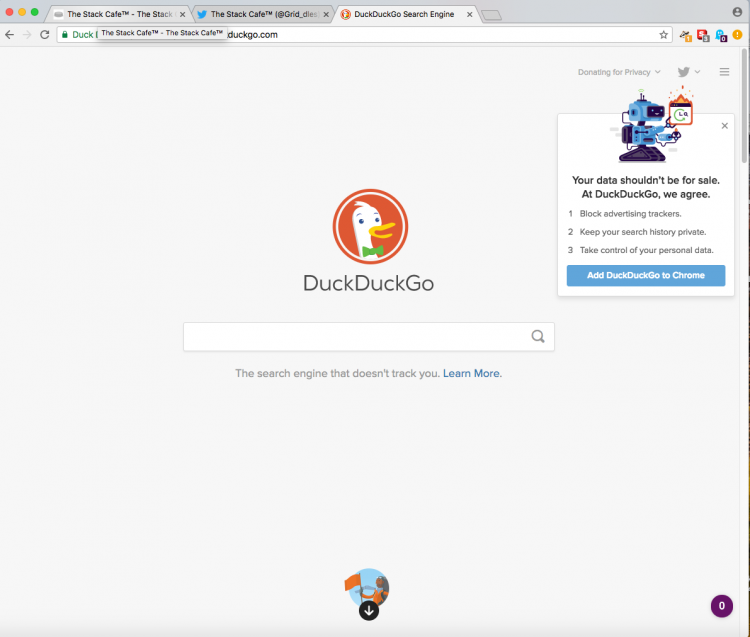The width and height of the screenshot is (750, 637).
Task: Click the robot illustration in the popup
Action: (x=651, y=126)
